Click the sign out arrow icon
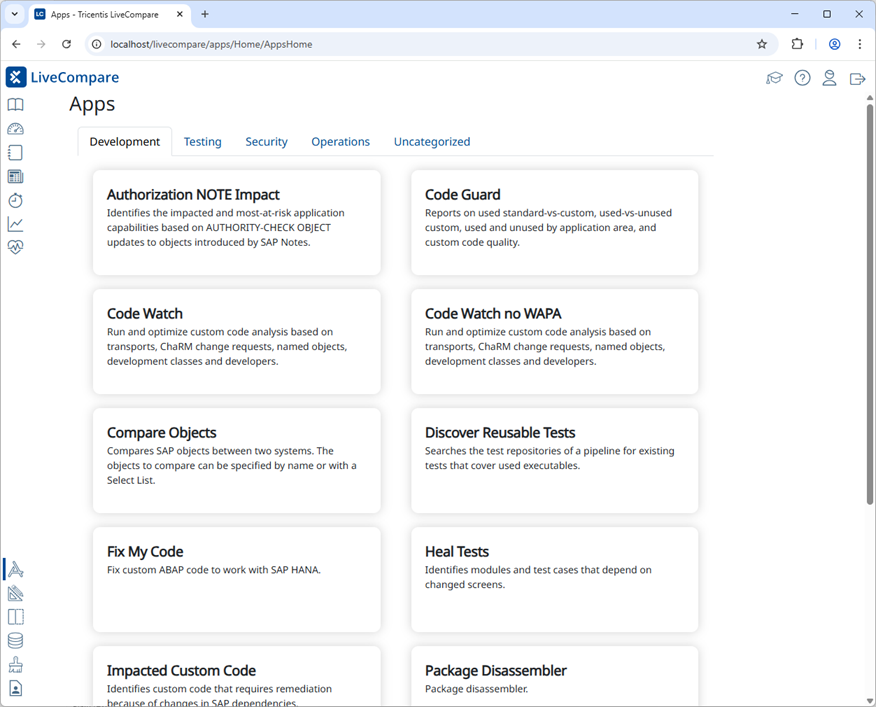 click(x=857, y=78)
